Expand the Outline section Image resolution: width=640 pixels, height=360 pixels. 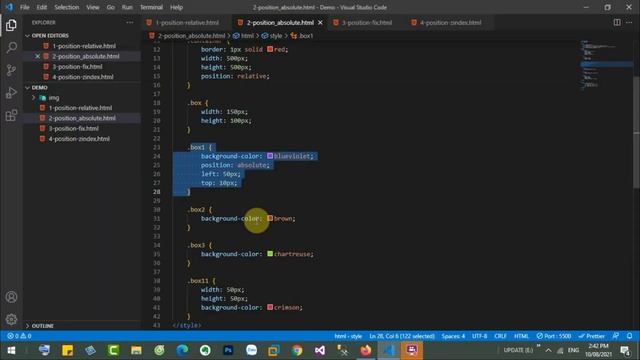41,326
